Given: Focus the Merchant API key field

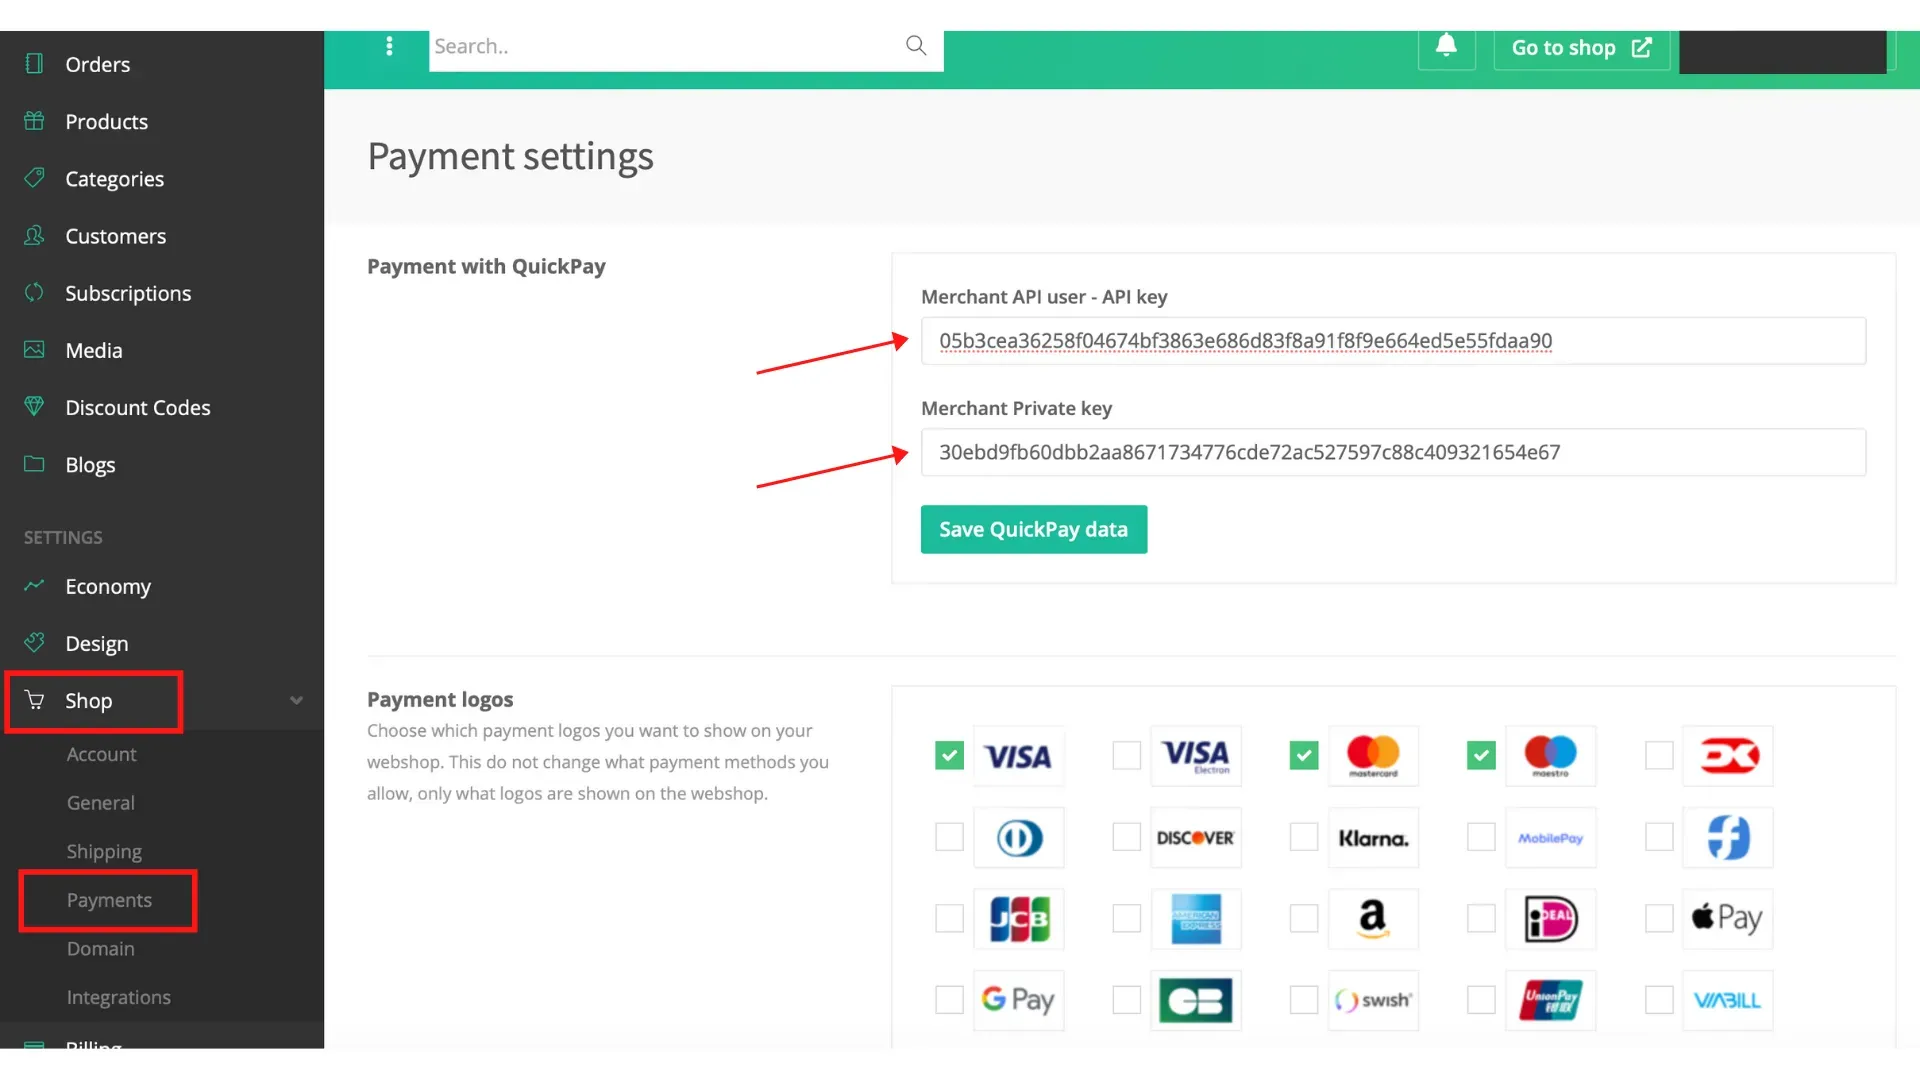Looking at the screenshot, I should pyautogui.click(x=1393, y=341).
